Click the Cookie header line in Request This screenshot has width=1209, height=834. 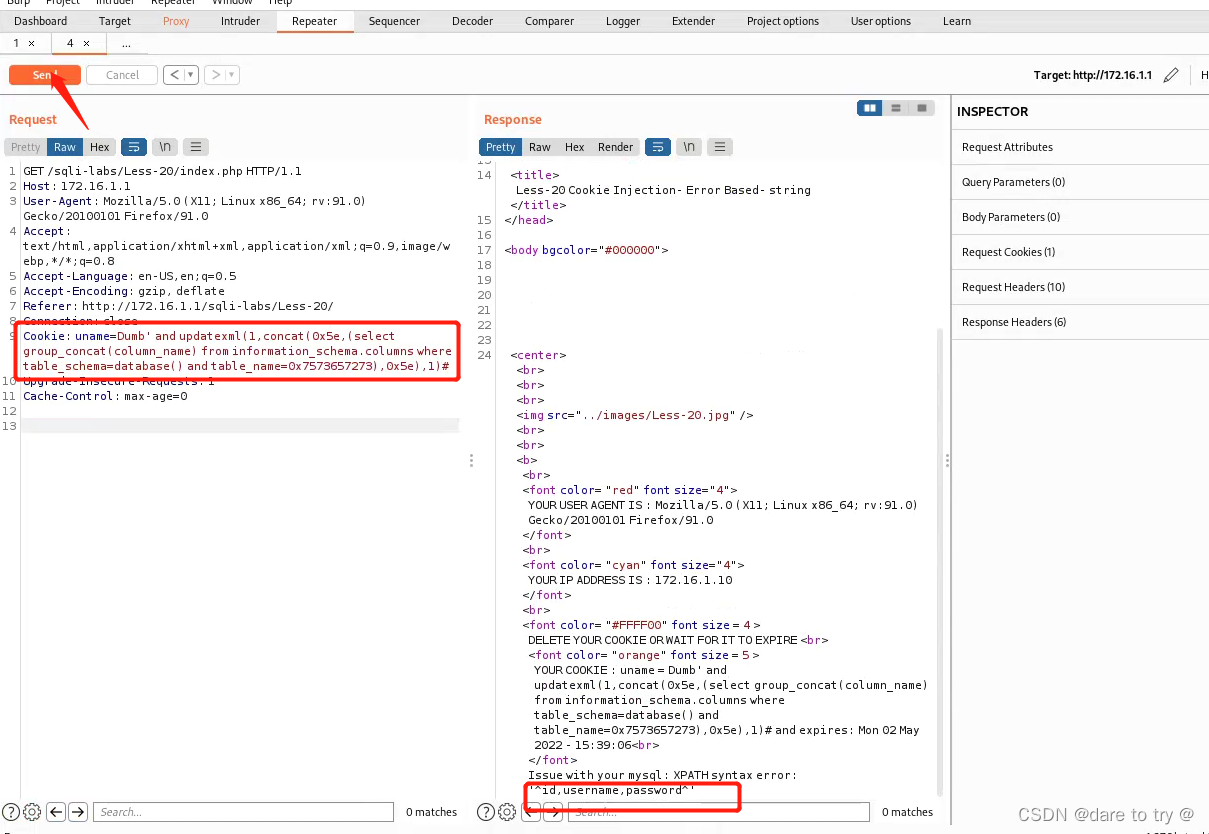coord(240,351)
